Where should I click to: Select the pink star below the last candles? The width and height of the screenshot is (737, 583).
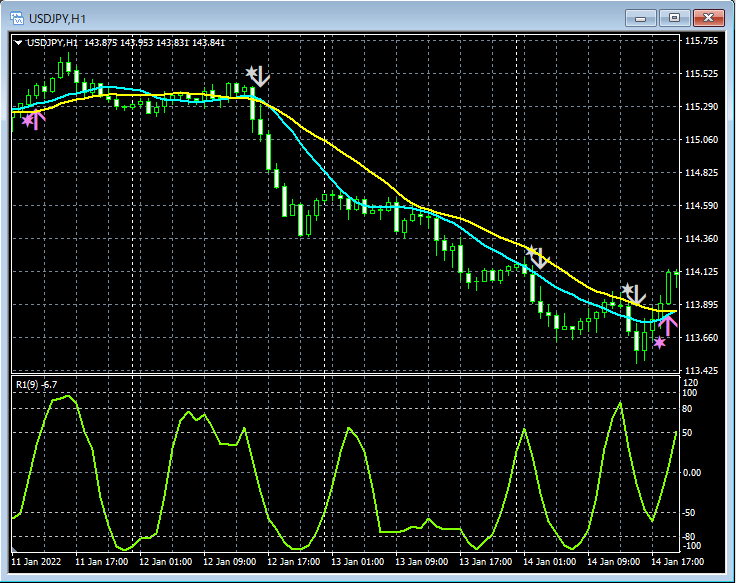[659, 342]
